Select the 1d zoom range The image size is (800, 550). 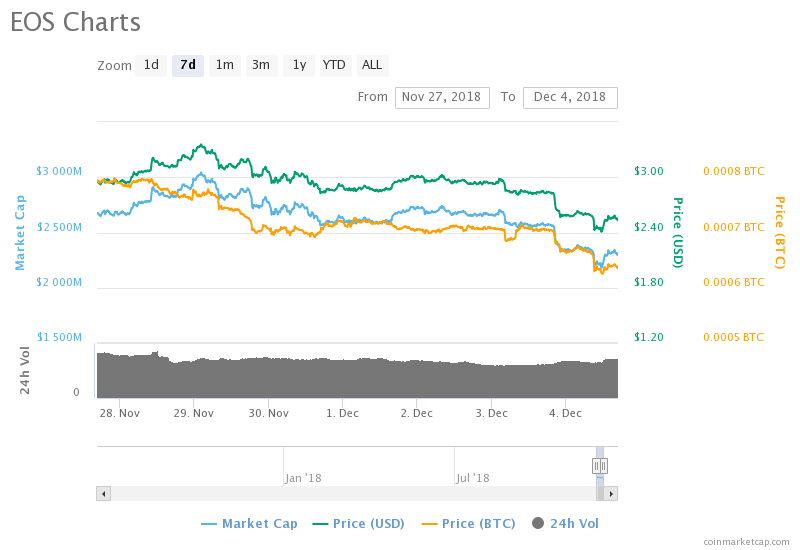pos(151,65)
